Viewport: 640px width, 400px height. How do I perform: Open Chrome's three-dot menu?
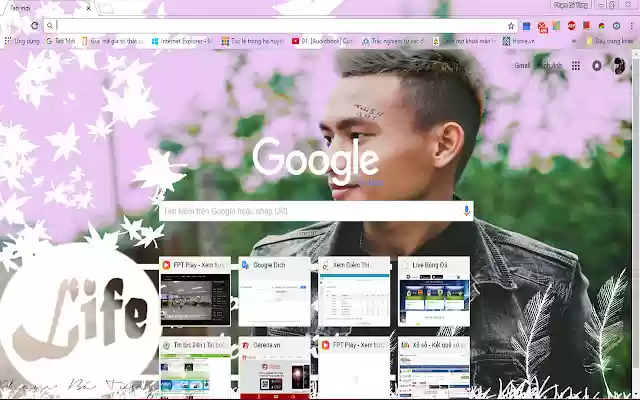[631, 26]
